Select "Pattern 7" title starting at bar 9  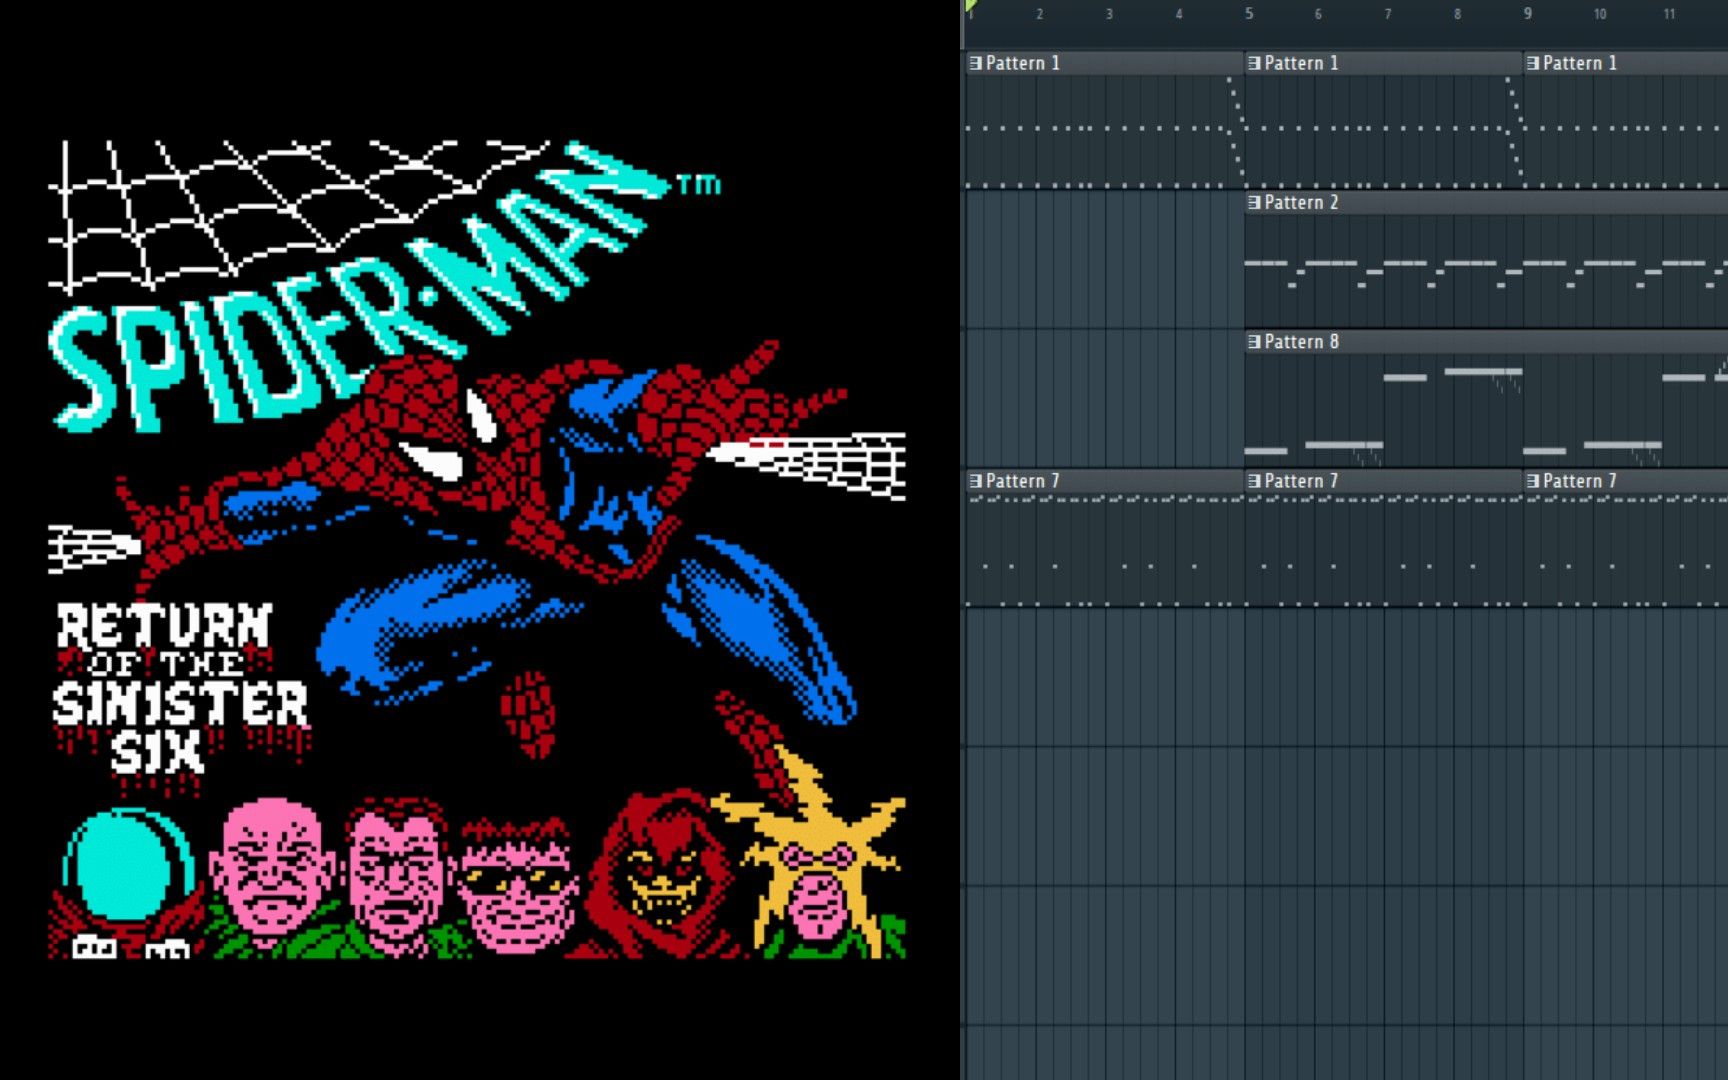[x=1580, y=481]
